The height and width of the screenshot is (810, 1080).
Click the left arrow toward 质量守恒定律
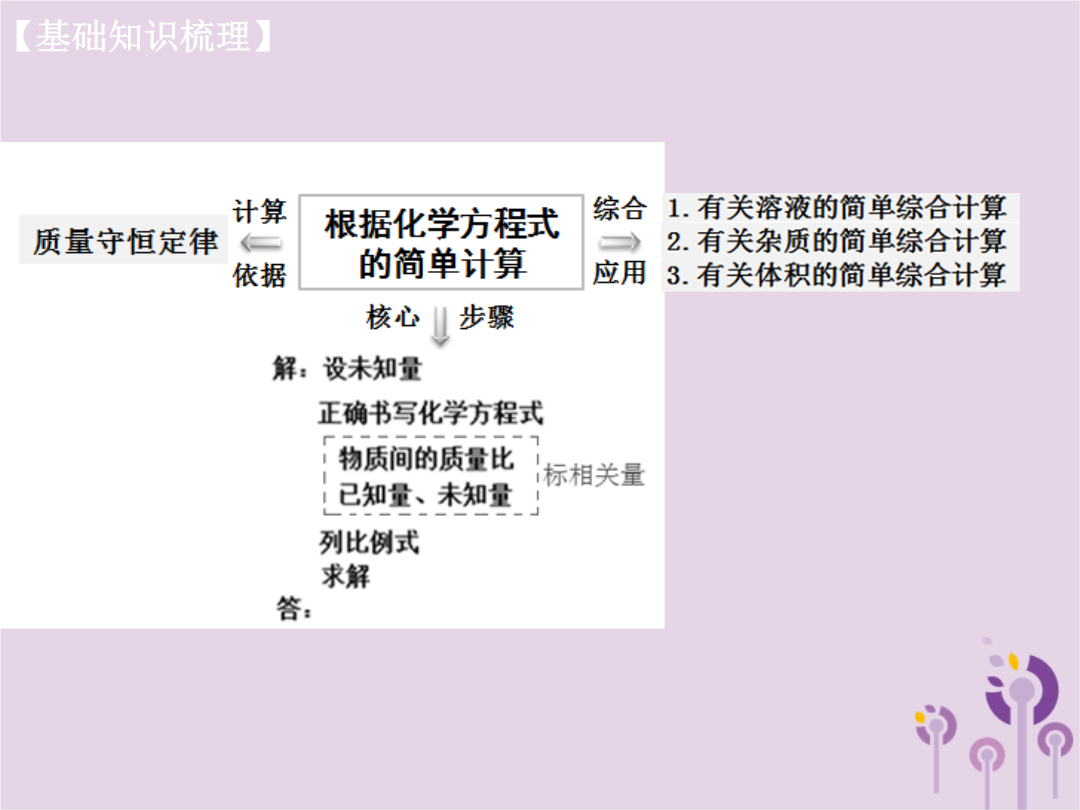[260, 242]
